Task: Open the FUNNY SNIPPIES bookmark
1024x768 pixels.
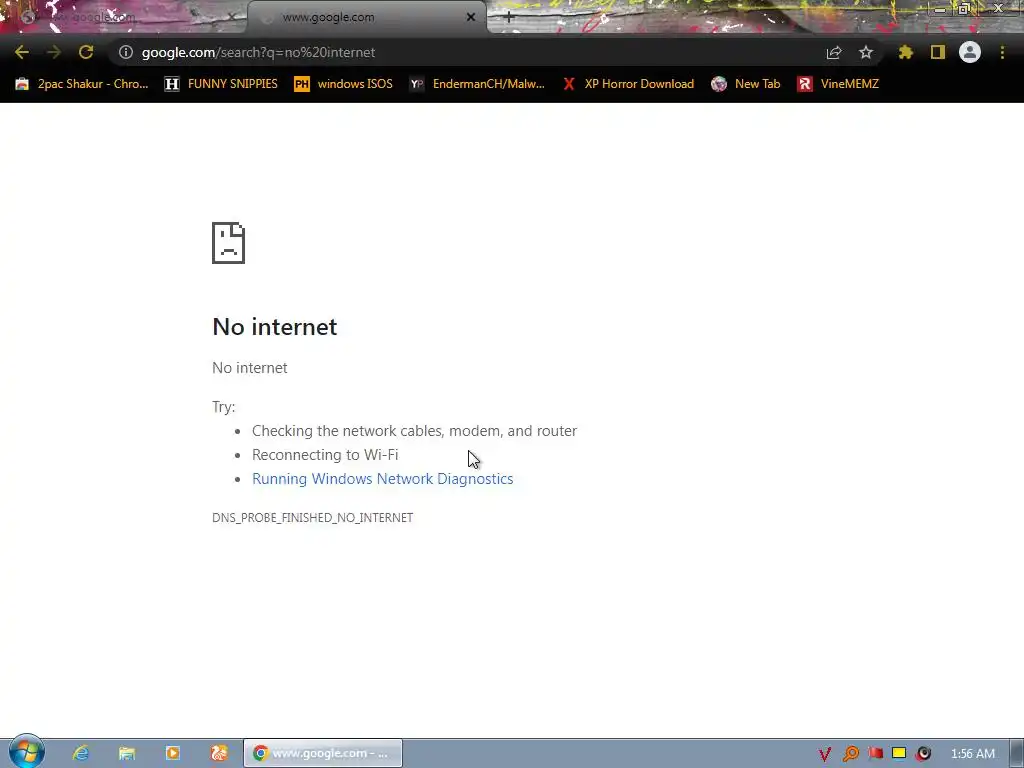Action: (221, 84)
